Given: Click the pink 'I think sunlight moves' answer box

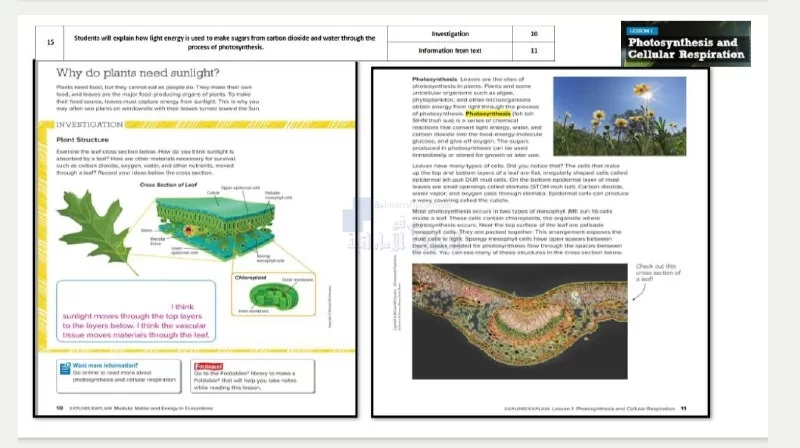Looking at the screenshot, I should (x=136, y=311).
